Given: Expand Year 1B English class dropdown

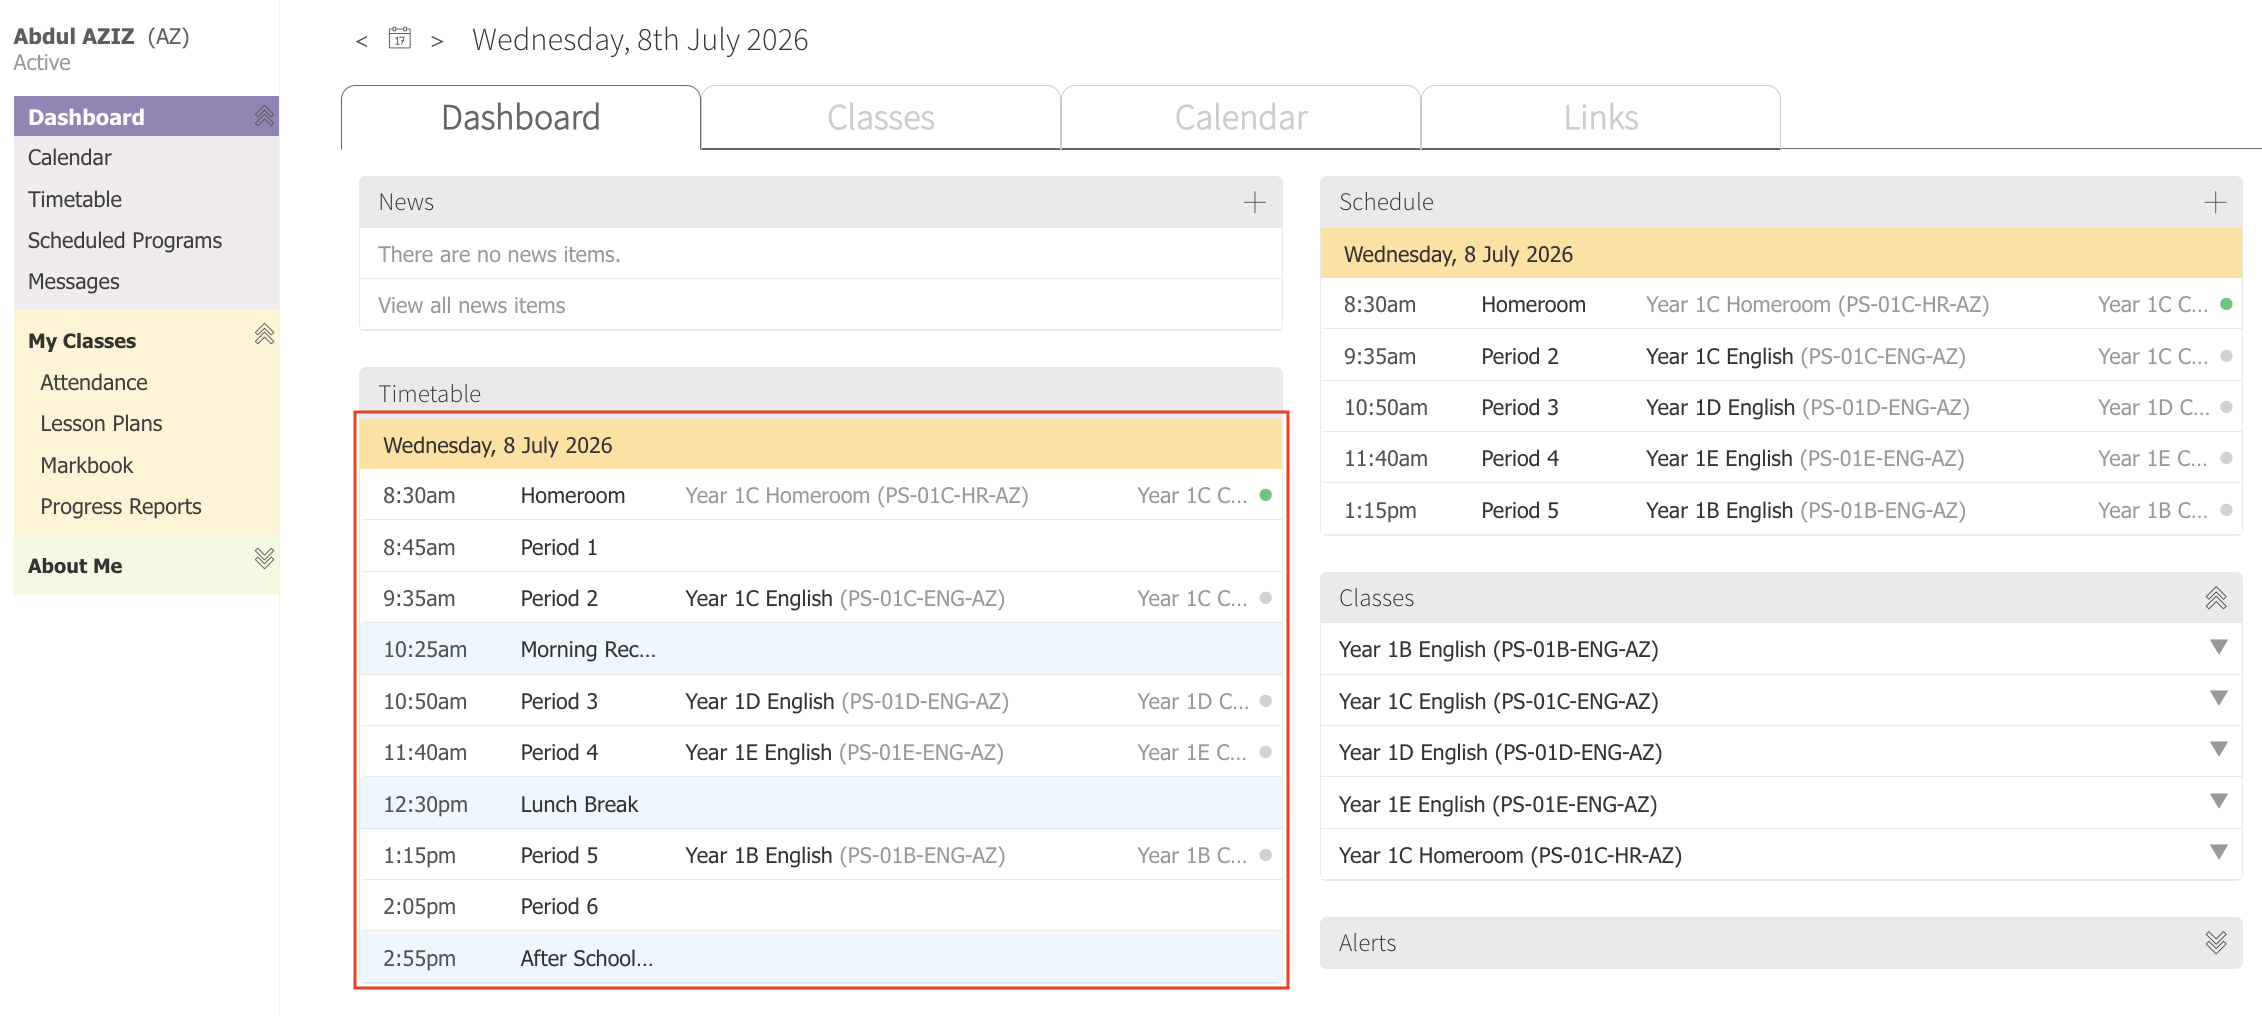Looking at the screenshot, I should pyautogui.click(x=2218, y=648).
